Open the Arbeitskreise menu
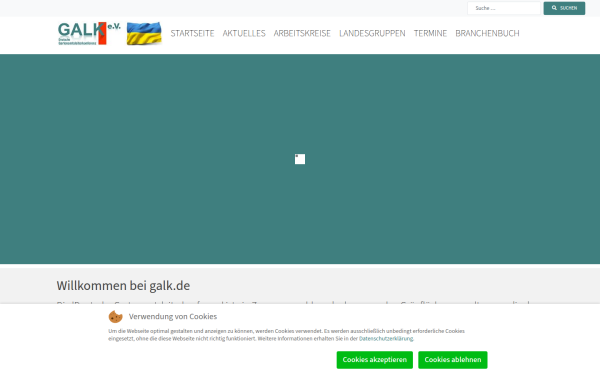This screenshot has width=600, height=375. coord(302,33)
